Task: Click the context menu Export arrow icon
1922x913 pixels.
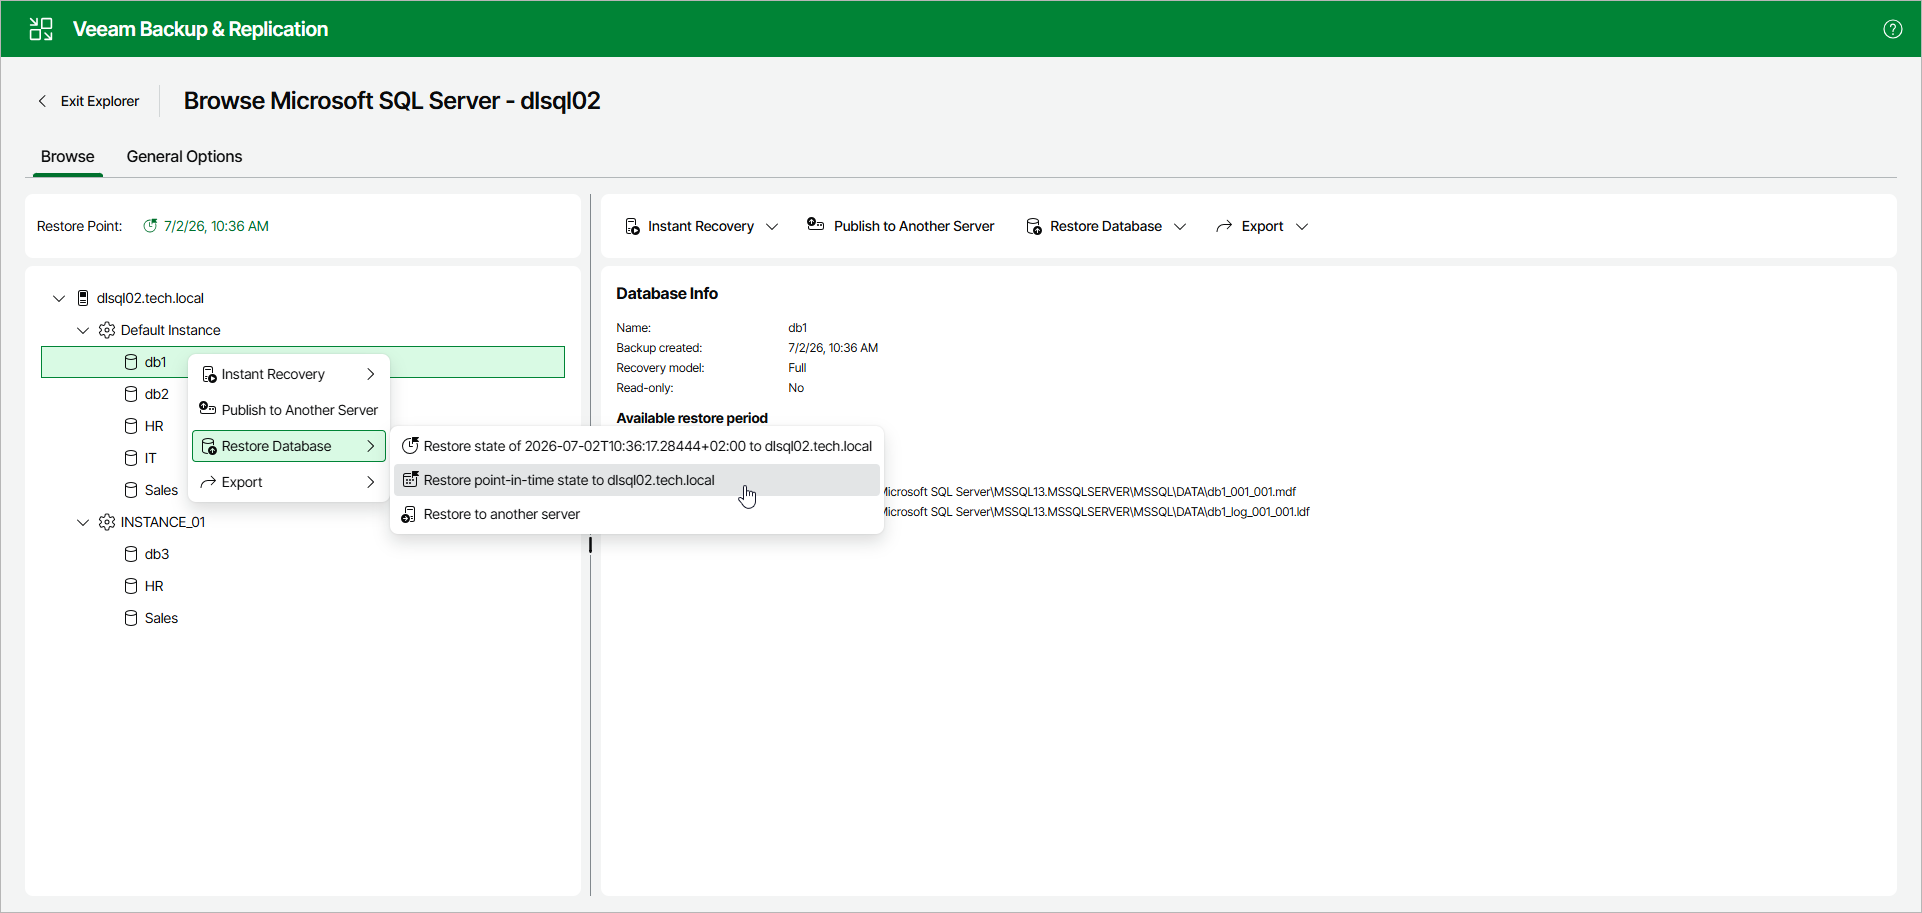Action: coord(208,482)
